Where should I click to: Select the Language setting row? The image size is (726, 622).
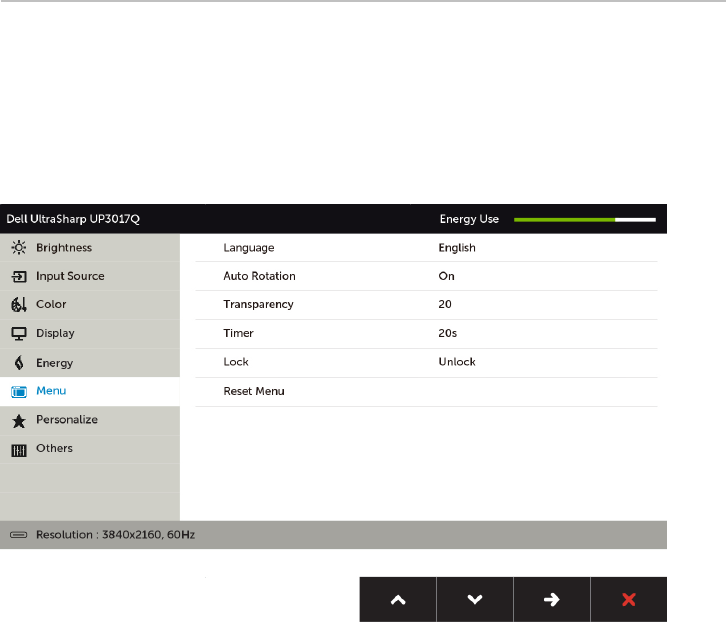[426, 248]
